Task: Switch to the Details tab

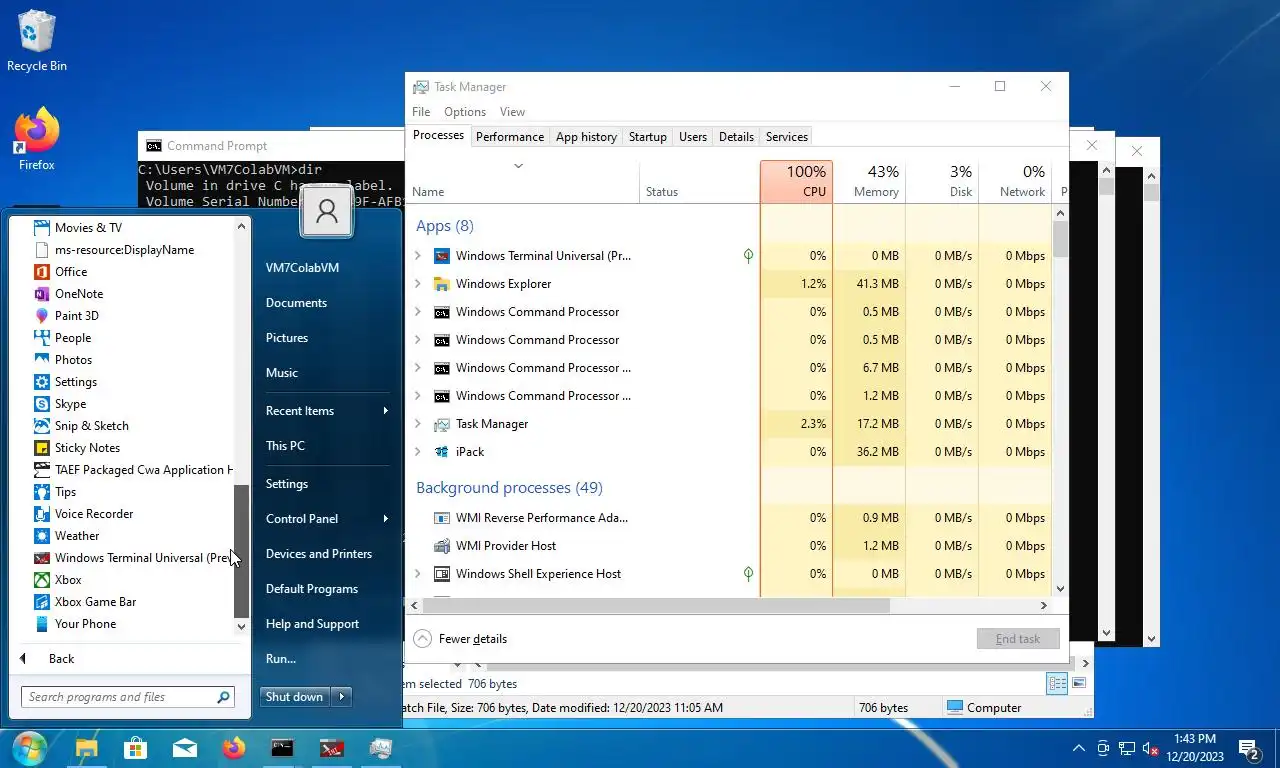Action: click(x=736, y=137)
